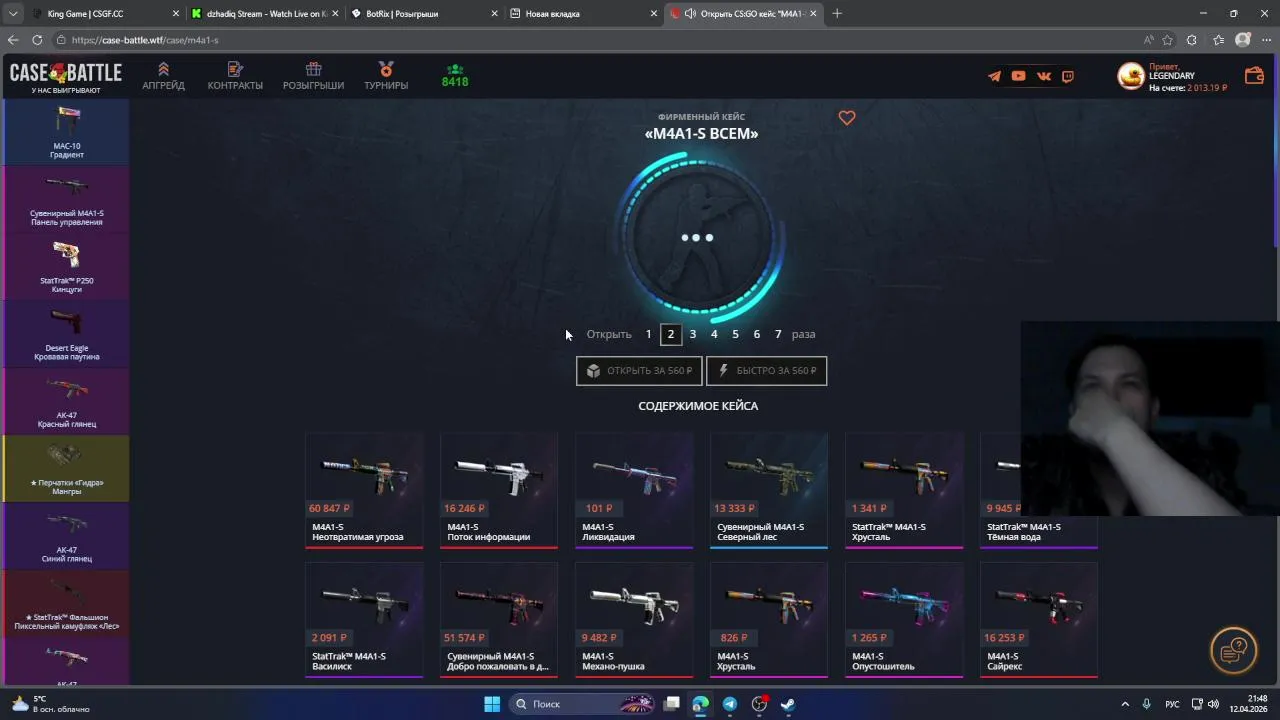Reload the page in browser toolbar
The image size is (1280, 720).
pos(37,40)
